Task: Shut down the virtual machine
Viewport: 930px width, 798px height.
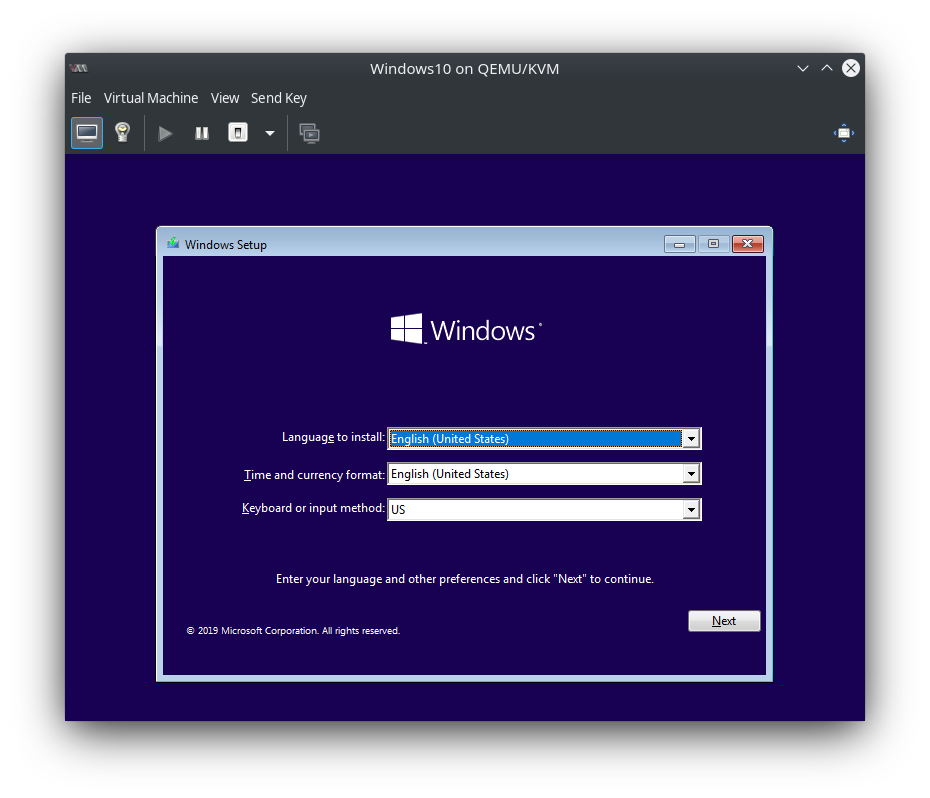Action: (x=238, y=132)
